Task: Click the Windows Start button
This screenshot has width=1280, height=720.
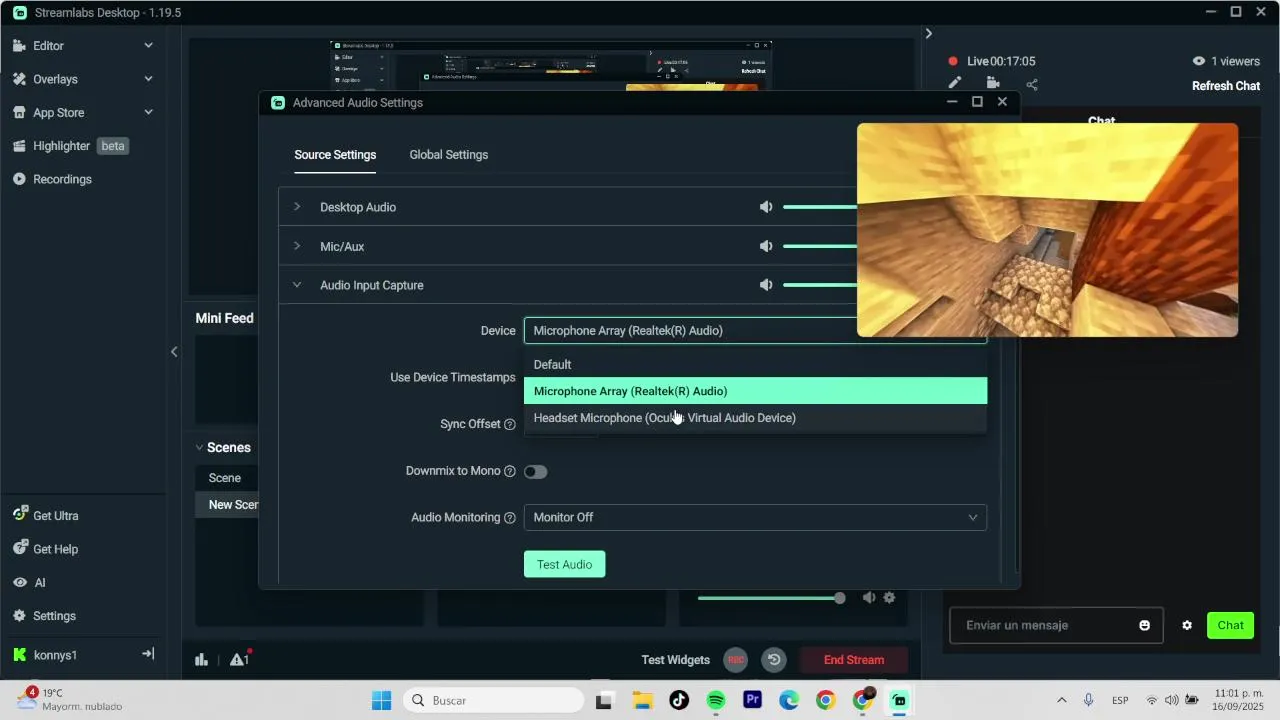Action: 382,700
